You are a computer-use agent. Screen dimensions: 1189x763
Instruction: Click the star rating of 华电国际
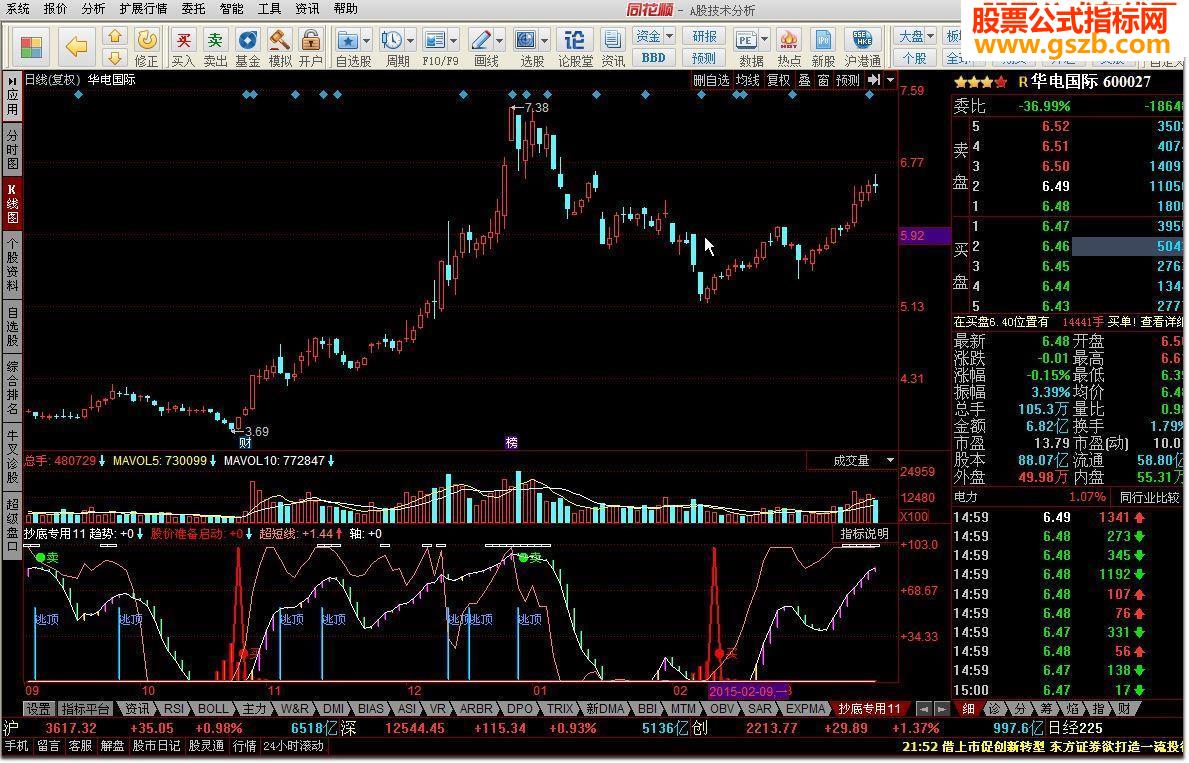981,82
